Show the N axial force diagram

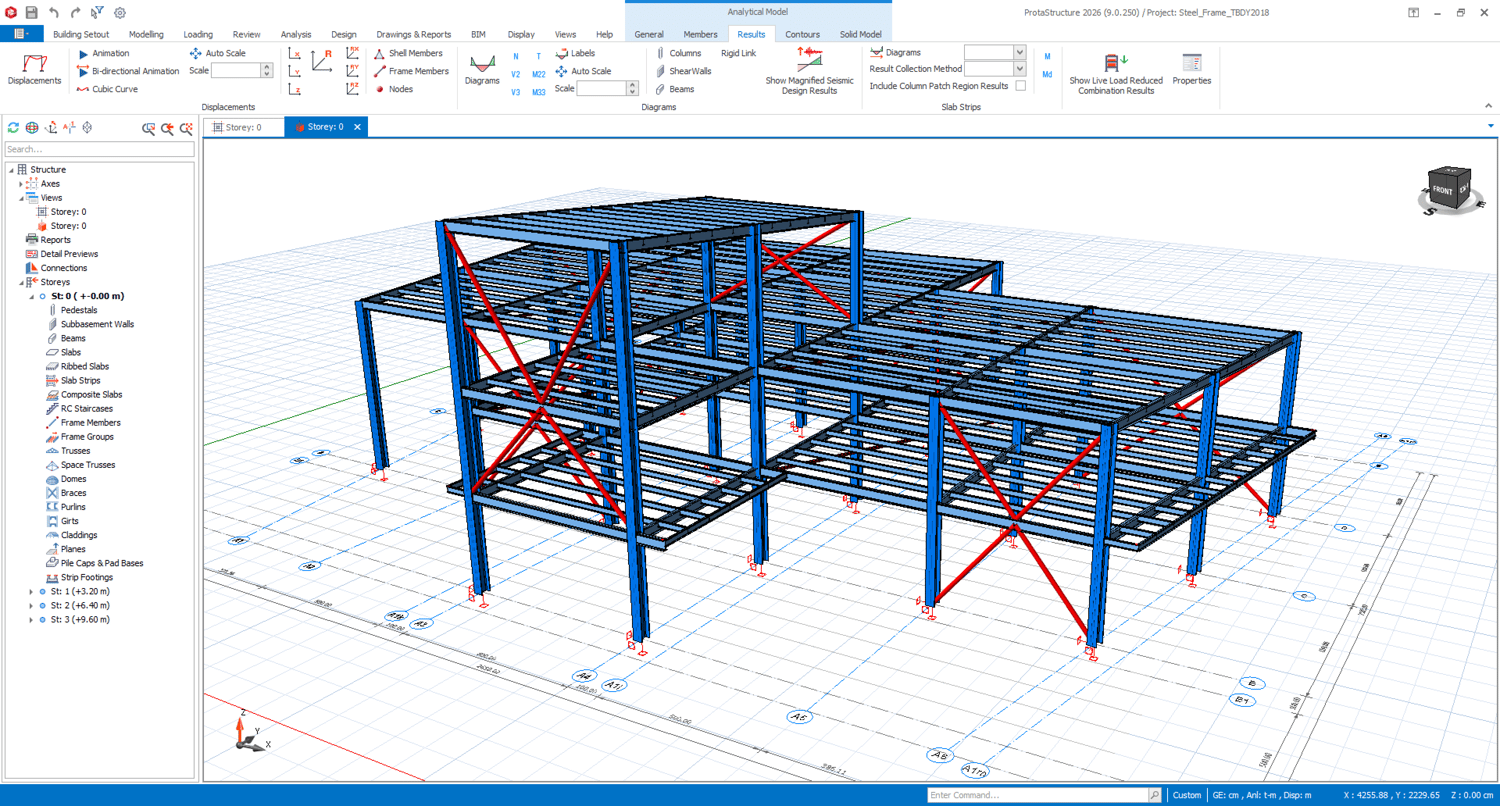coord(516,57)
